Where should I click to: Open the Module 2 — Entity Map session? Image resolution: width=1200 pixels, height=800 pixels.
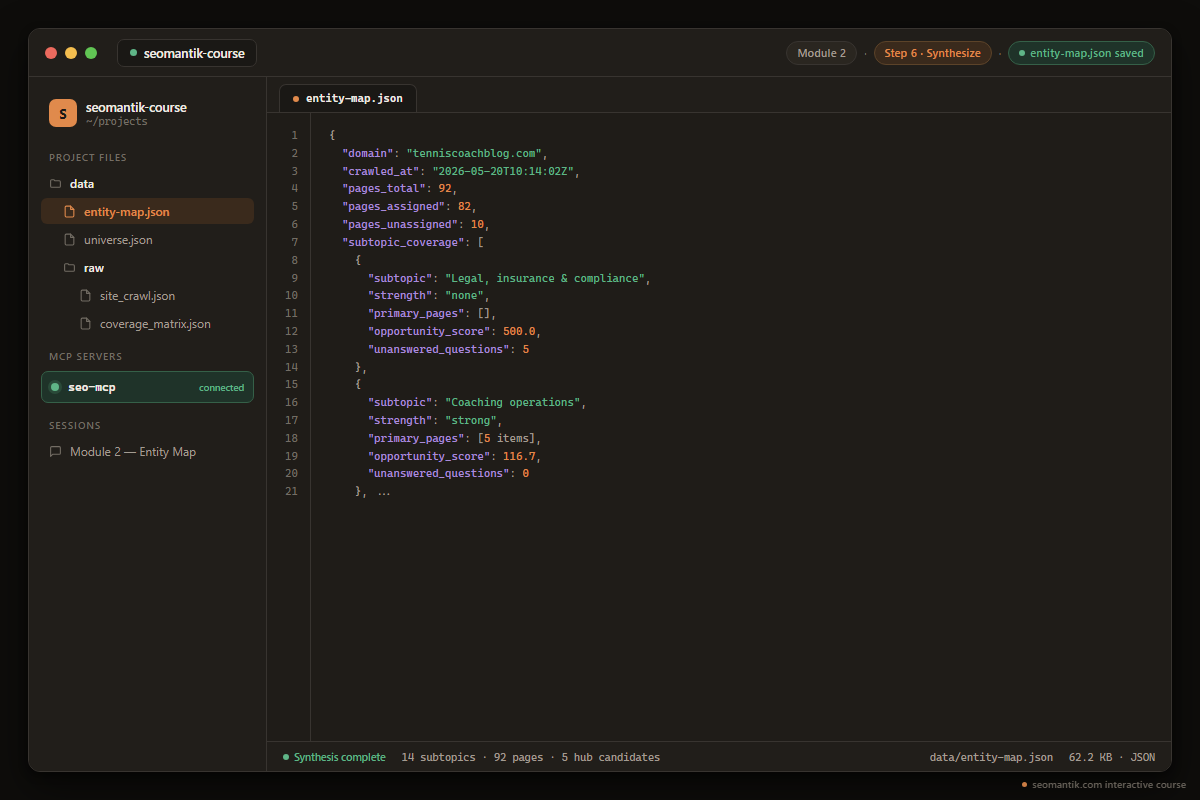147,452
